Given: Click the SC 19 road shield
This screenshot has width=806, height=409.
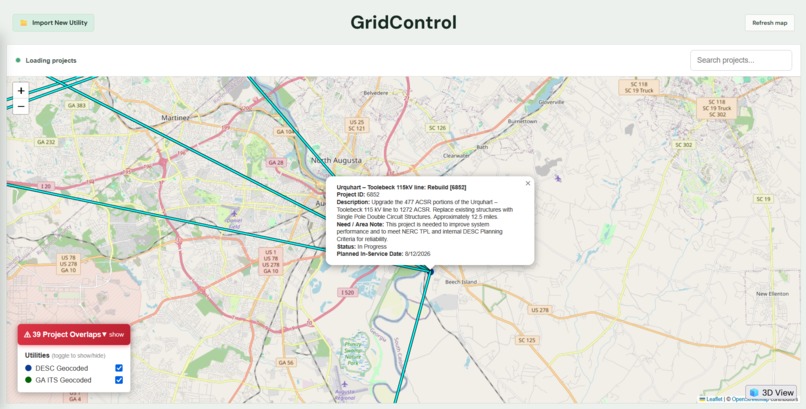Looking at the screenshot, I should pyautogui.click(x=763, y=199).
